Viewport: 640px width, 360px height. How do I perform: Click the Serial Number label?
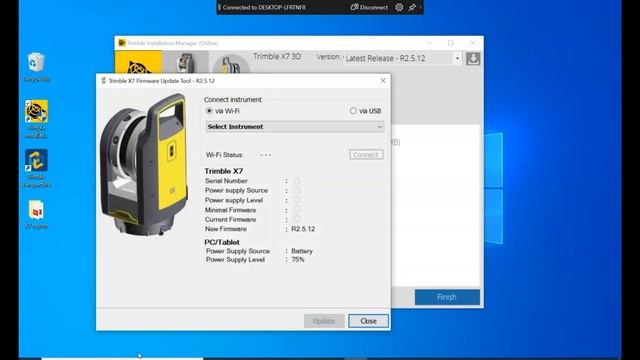tap(226, 180)
